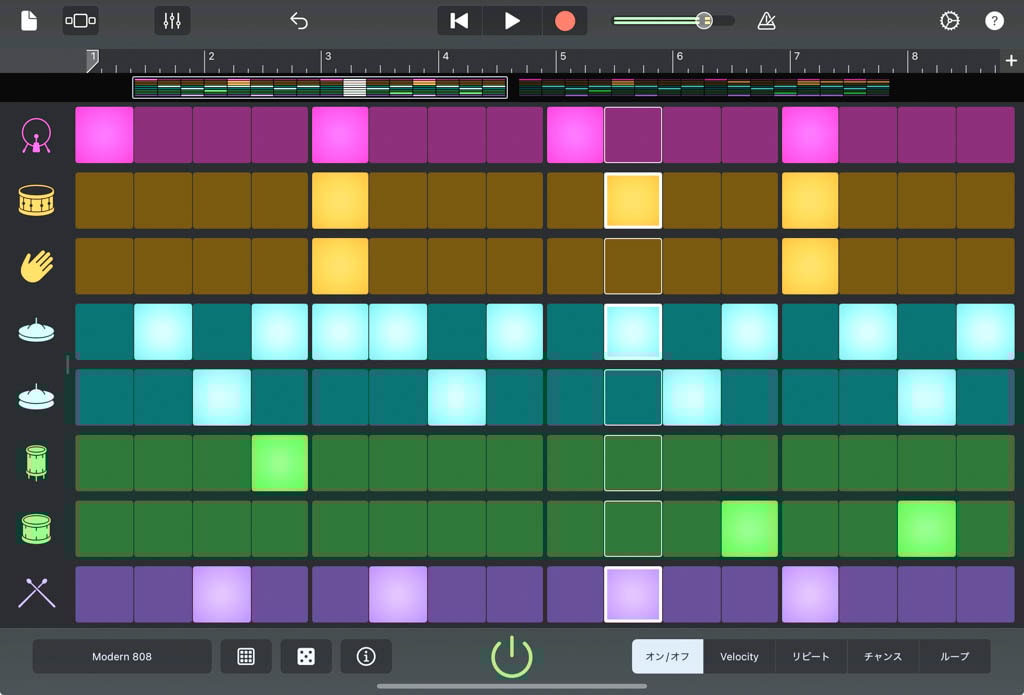
Task: Open song settings gear
Action: click(949, 21)
